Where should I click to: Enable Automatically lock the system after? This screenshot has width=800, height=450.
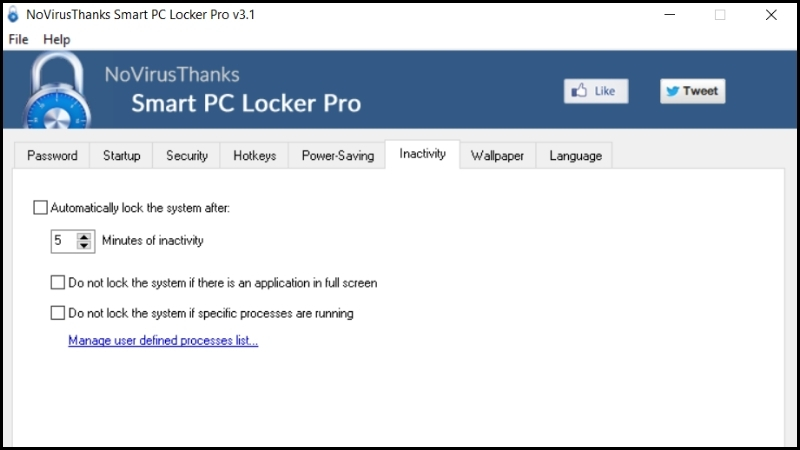pyautogui.click(x=40, y=208)
